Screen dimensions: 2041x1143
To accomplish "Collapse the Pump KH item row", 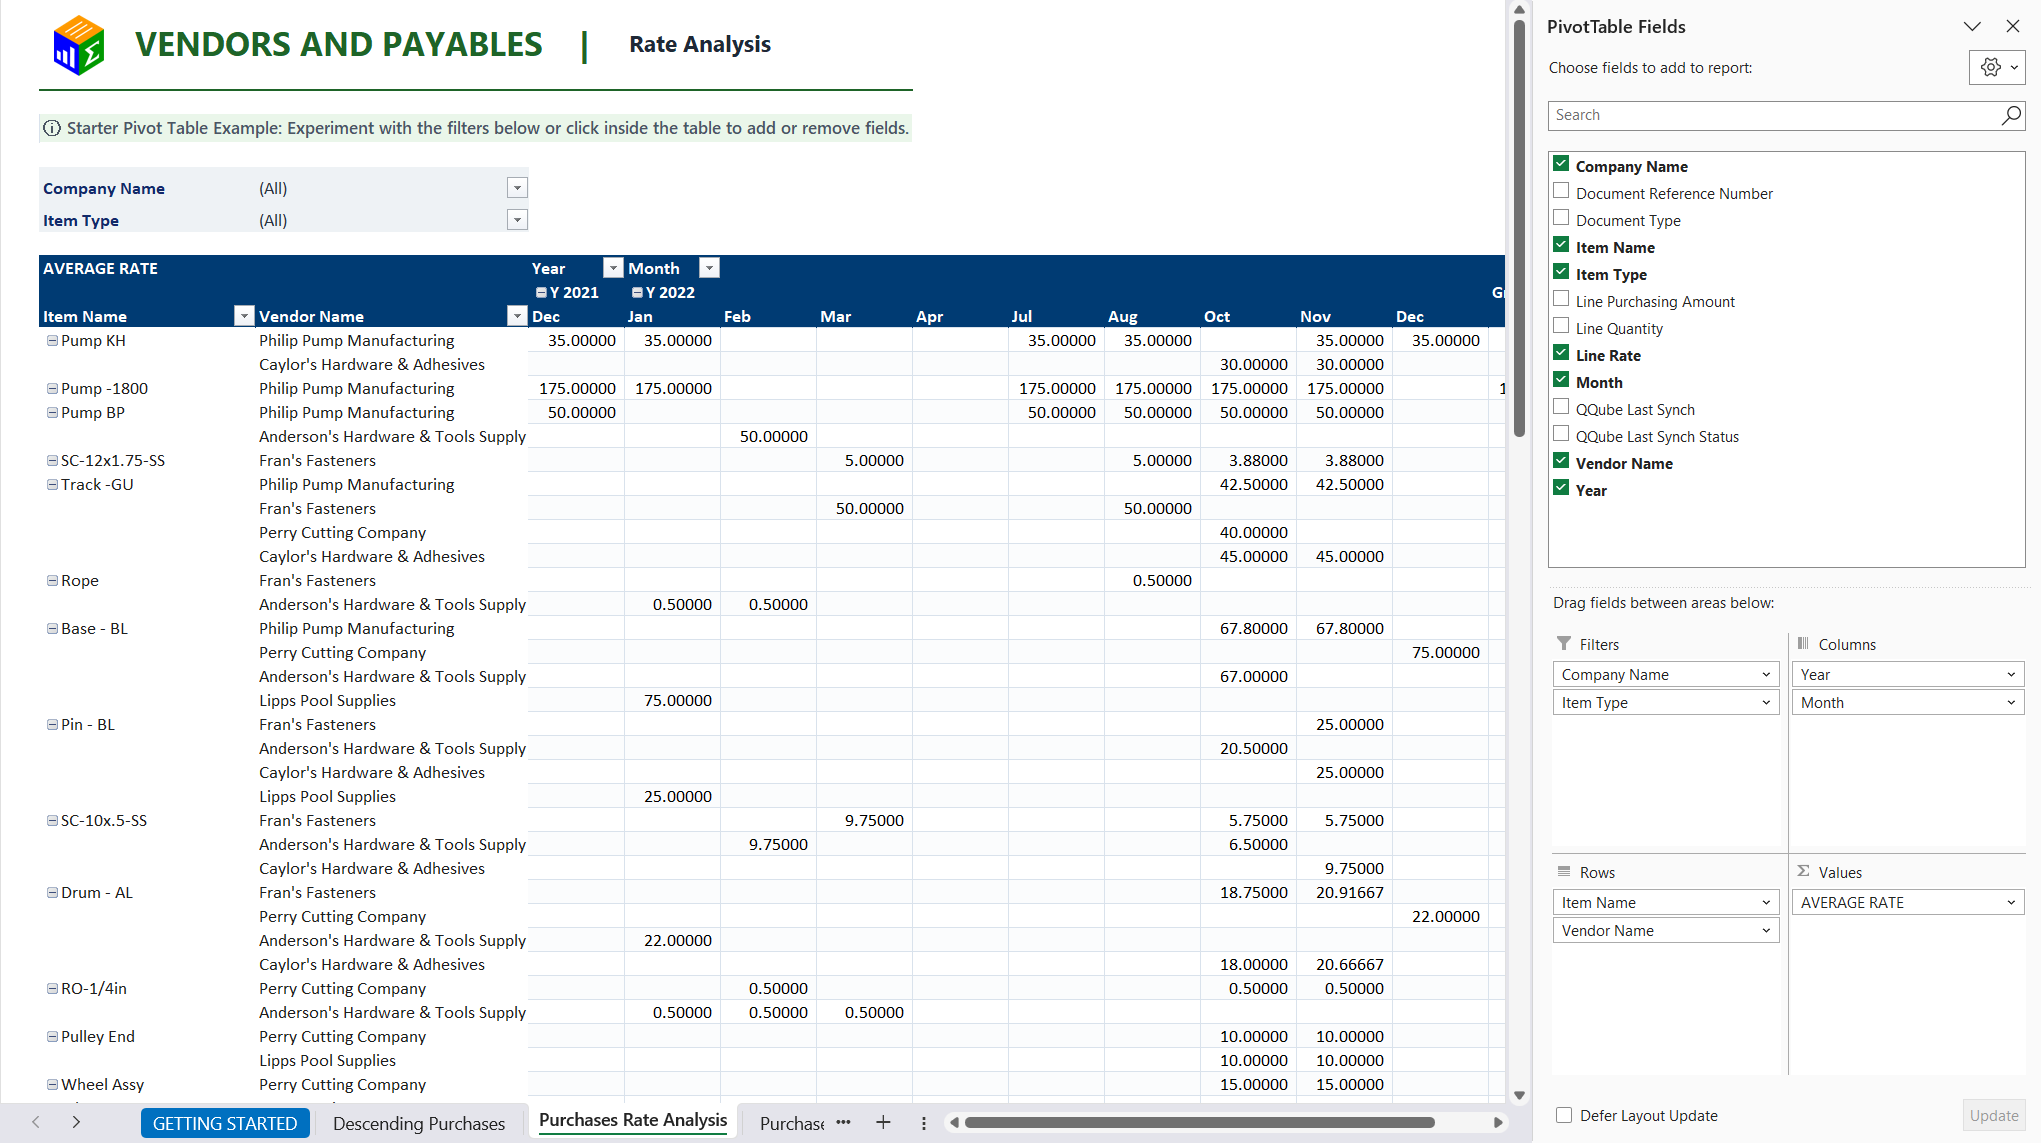I will [52, 340].
